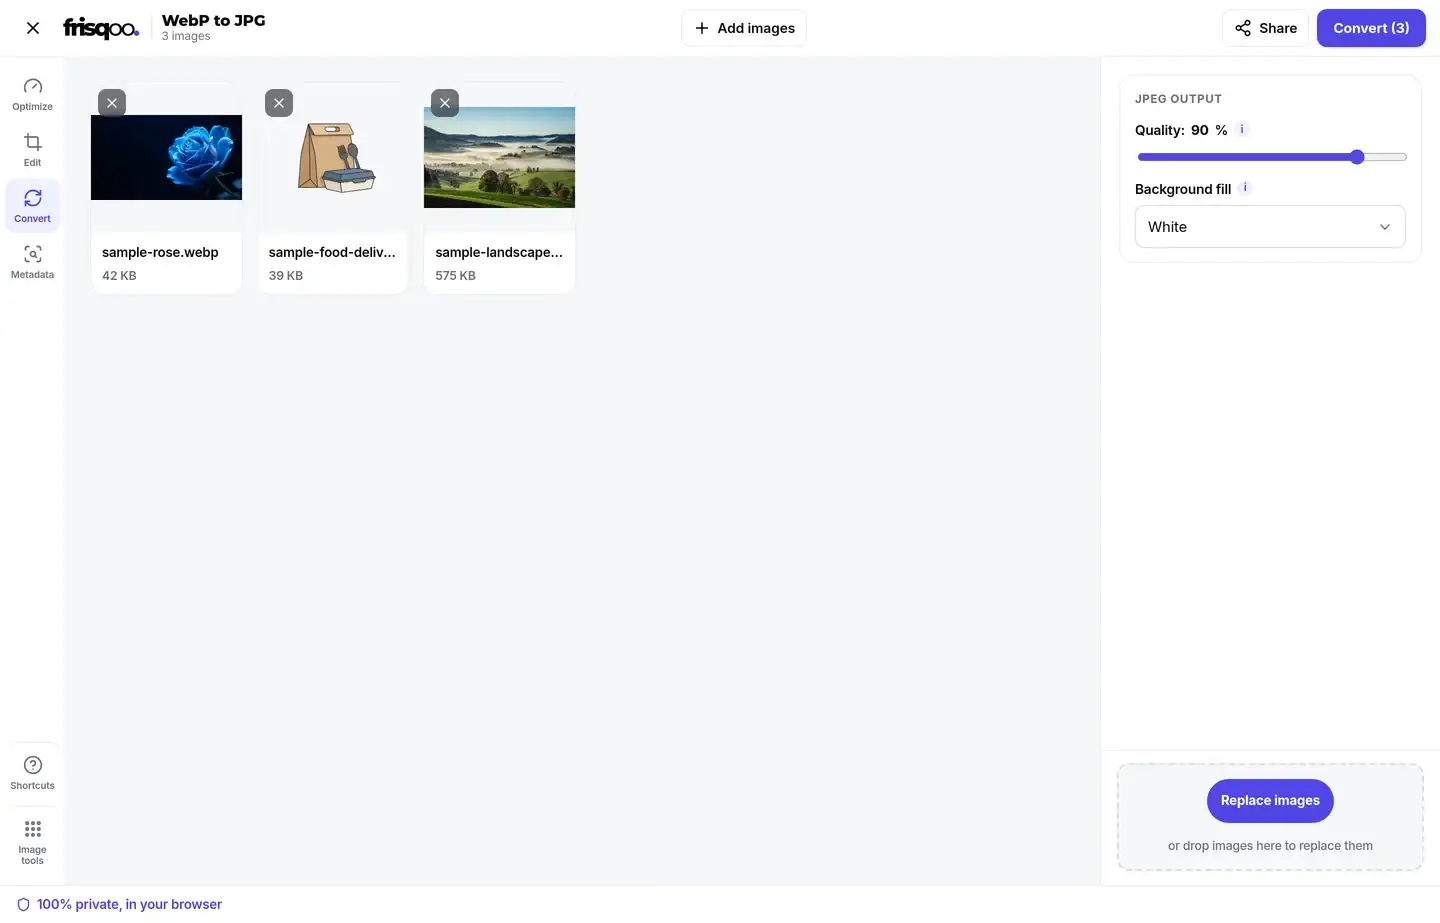Click the drop images to replace text
Screen dimensions: 1440x923
(x=1270, y=846)
